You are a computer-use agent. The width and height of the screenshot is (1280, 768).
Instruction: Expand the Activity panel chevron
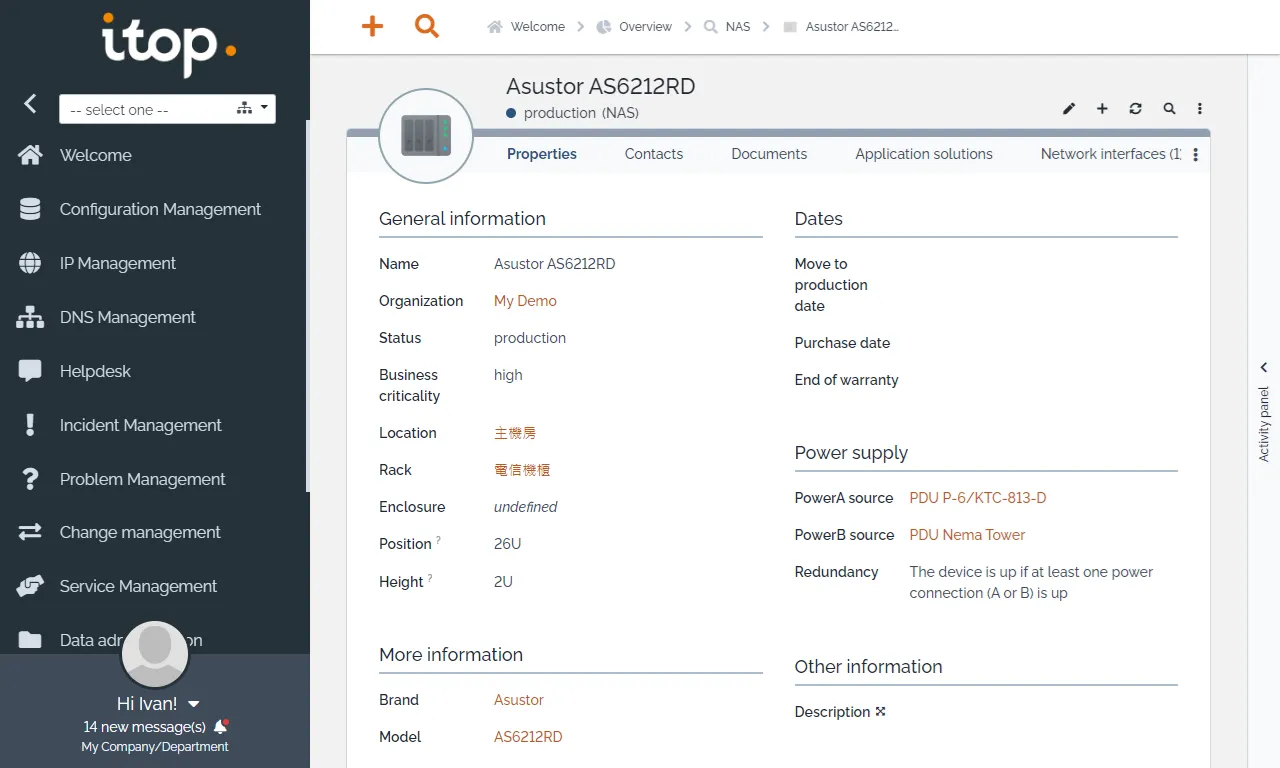(1264, 368)
